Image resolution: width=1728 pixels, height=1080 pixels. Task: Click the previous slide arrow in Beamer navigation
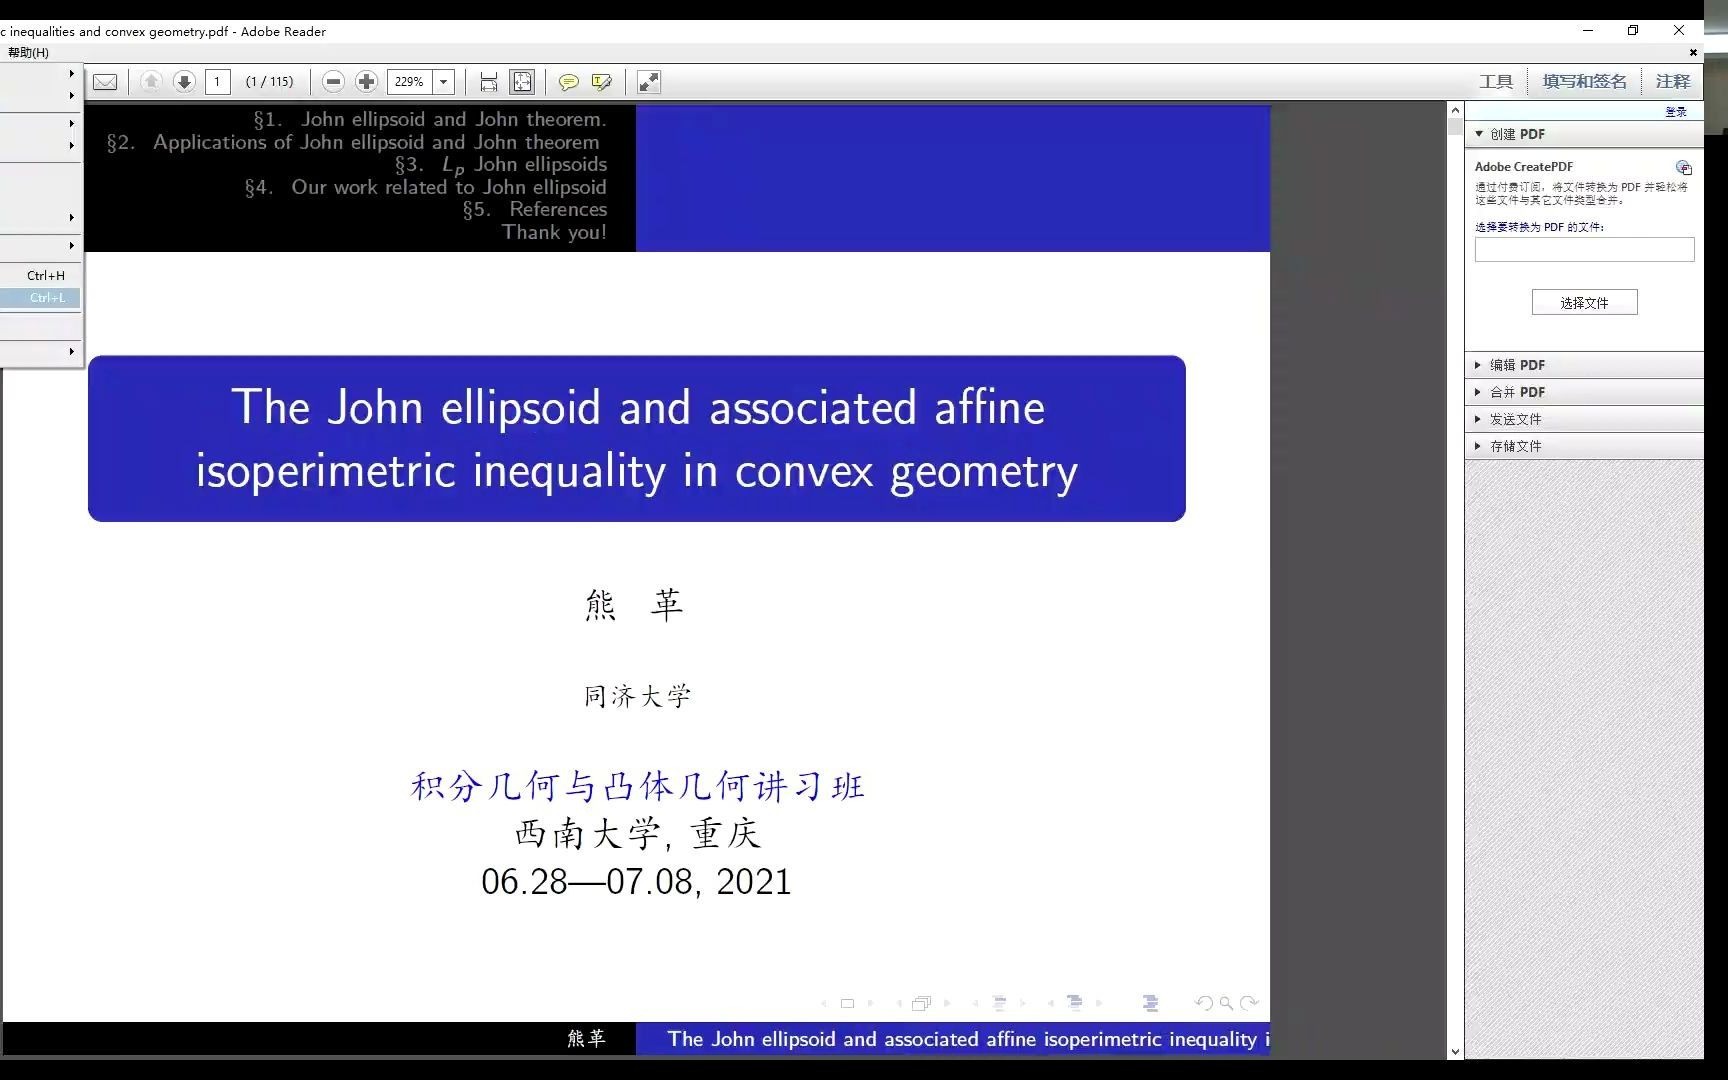(x=824, y=1003)
